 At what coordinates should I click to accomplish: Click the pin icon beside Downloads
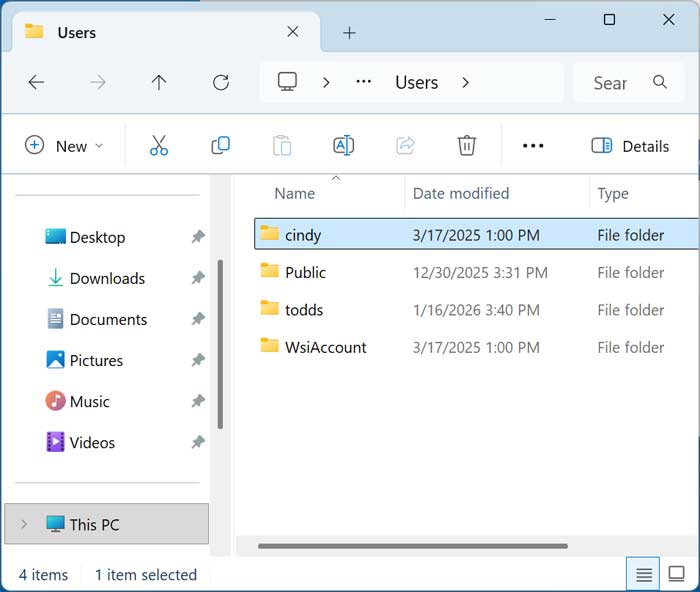tap(198, 278)
